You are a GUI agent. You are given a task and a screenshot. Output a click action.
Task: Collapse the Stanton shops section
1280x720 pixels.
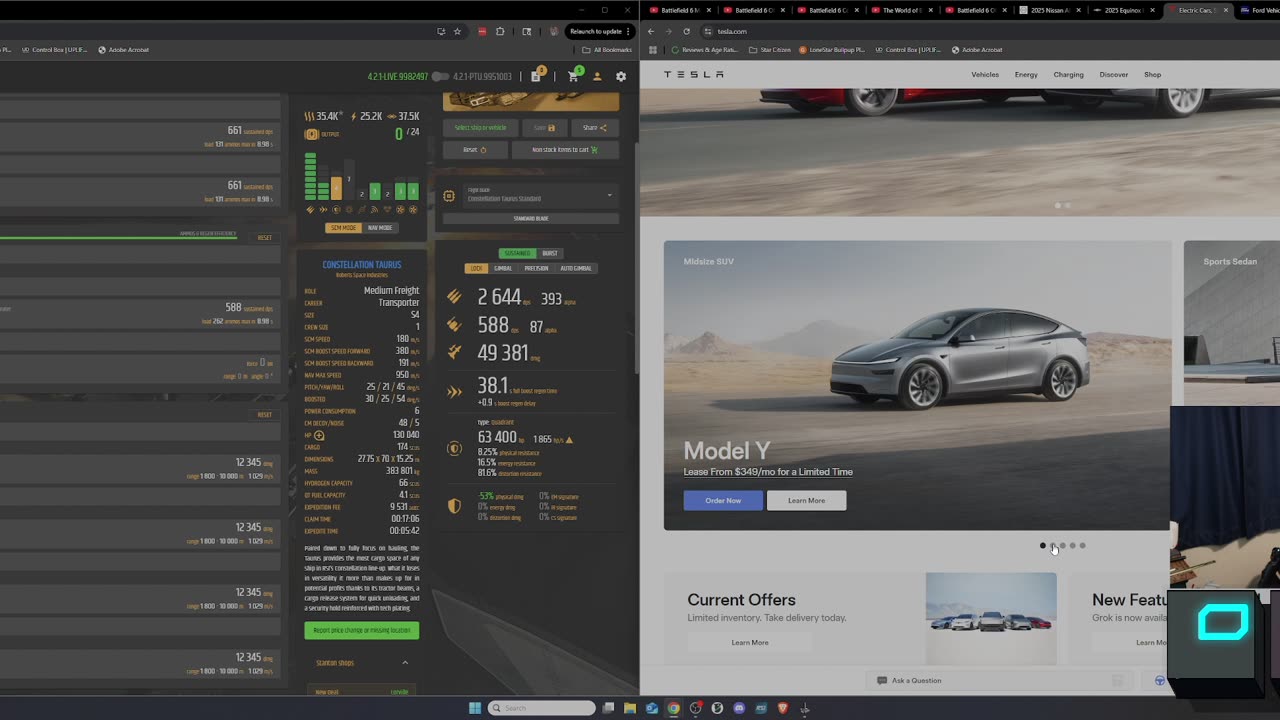point(405,663)
